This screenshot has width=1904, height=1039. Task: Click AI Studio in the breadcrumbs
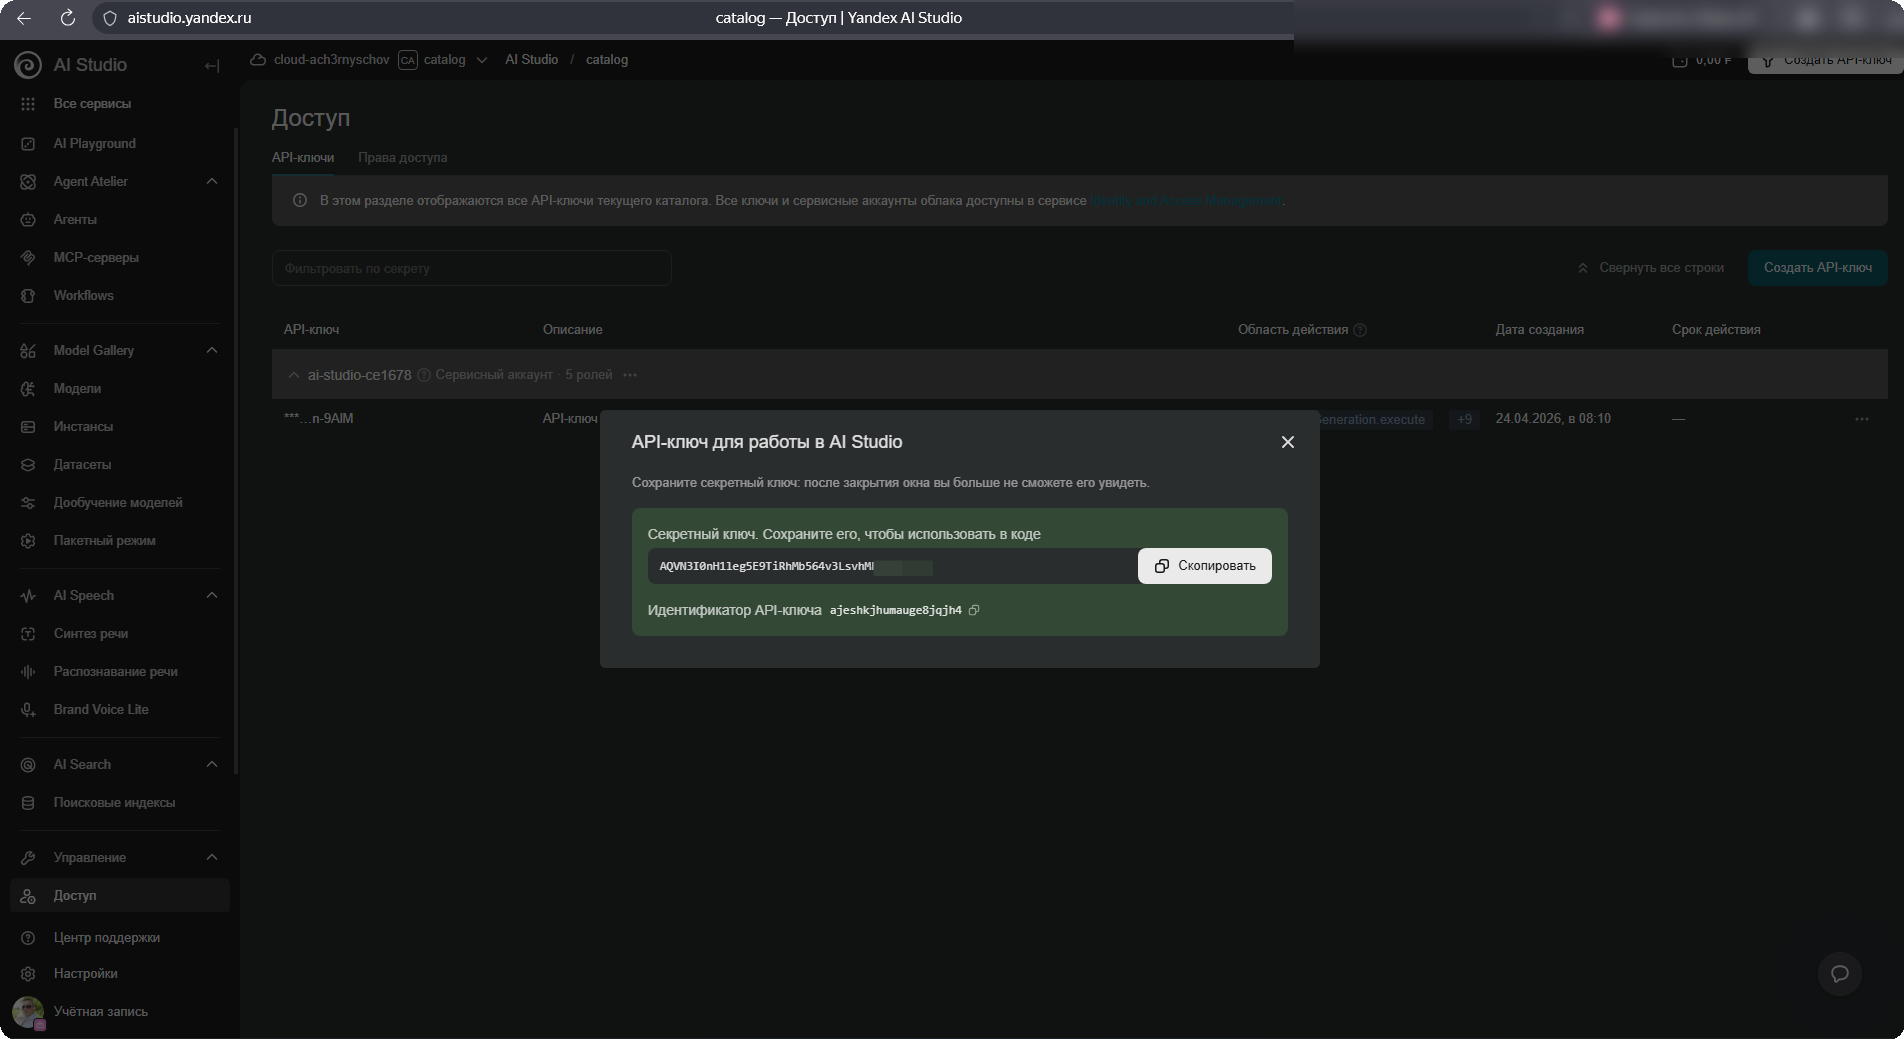coord(531,60)
